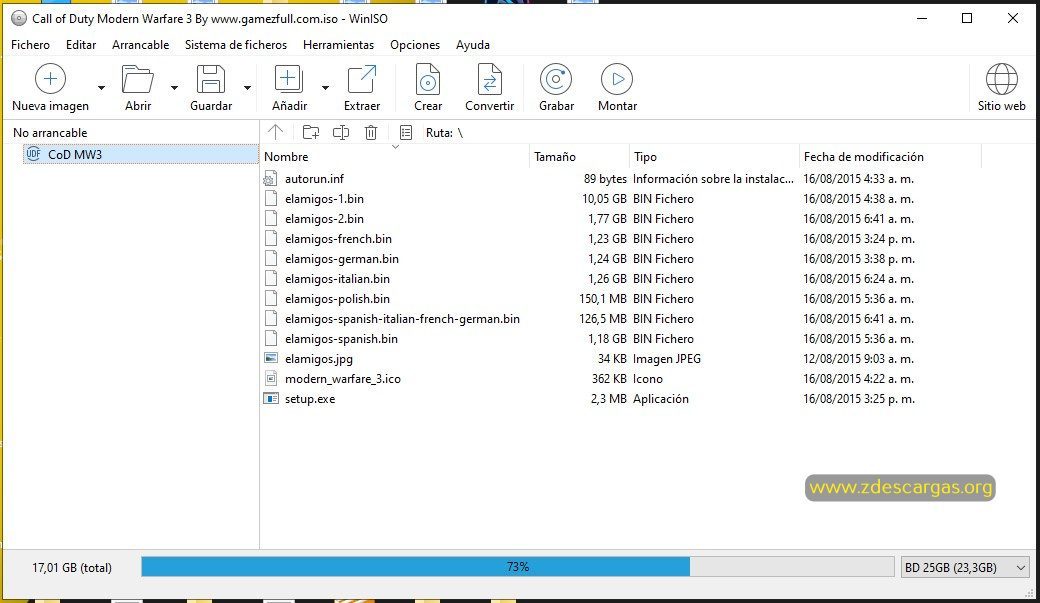Click the 10,05 GB size cell
1040x603 pixels.
click(x=604, y=198)
